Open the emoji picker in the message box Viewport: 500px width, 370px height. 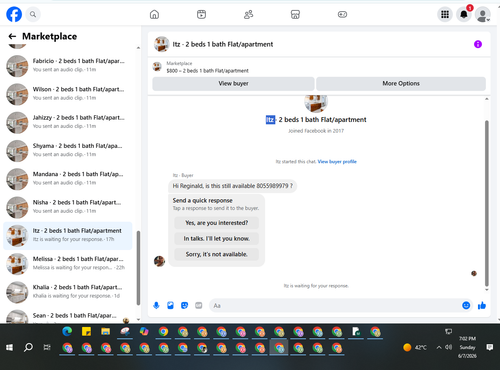pos(466,305)
